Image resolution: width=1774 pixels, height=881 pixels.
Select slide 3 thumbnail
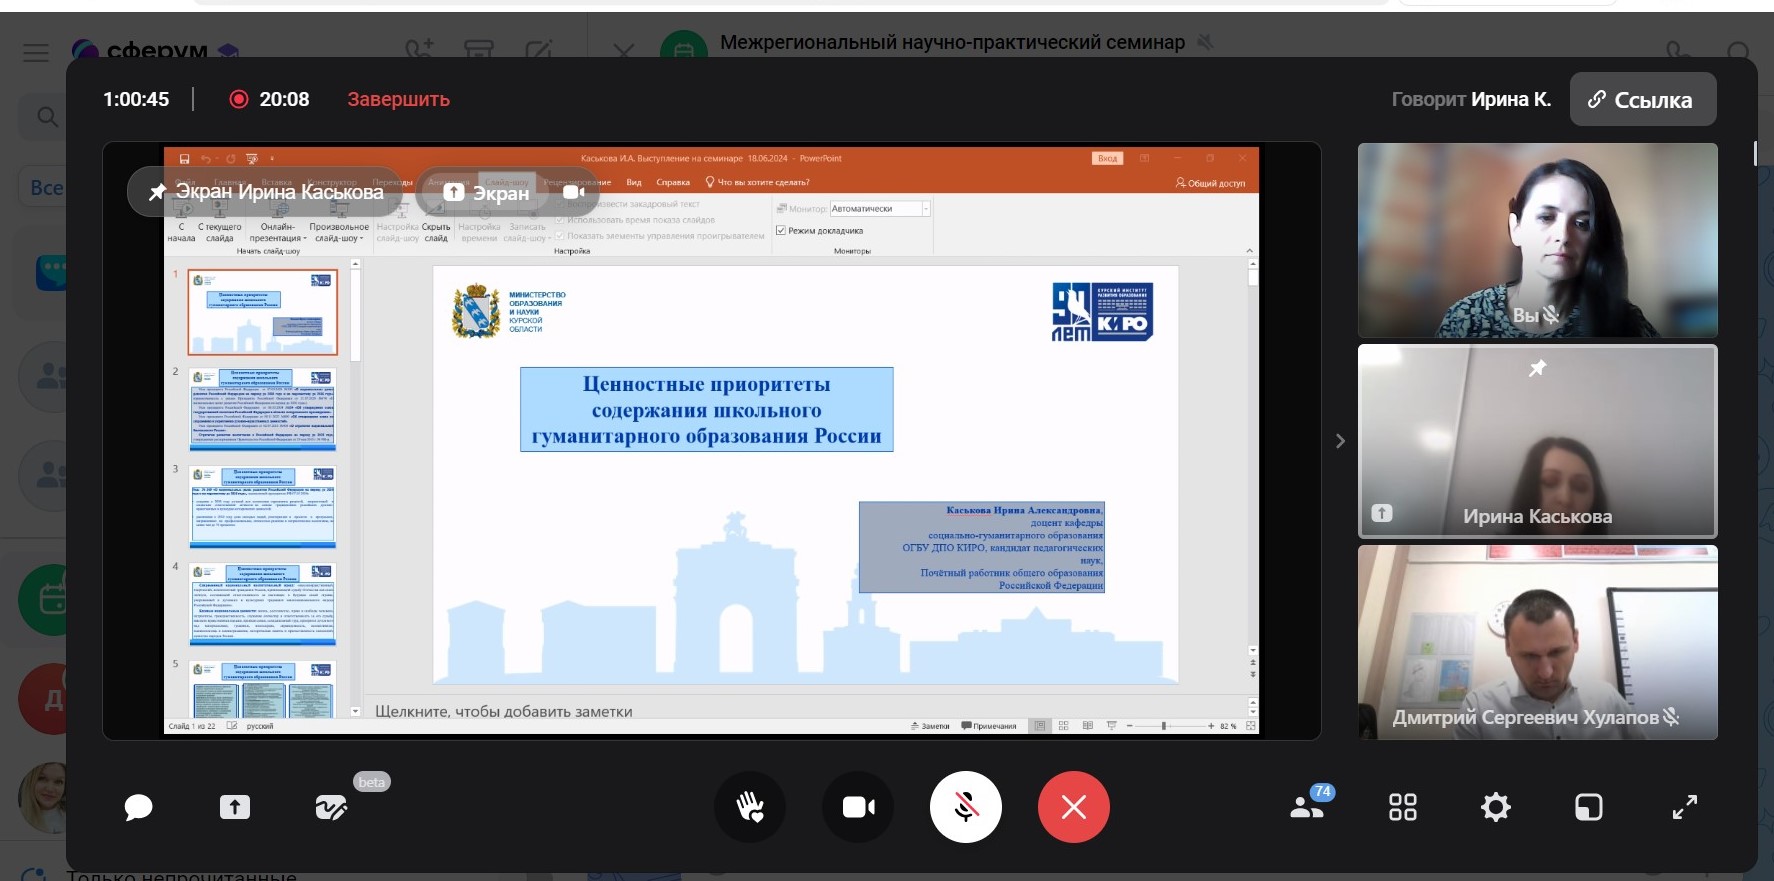pos(263,506)
